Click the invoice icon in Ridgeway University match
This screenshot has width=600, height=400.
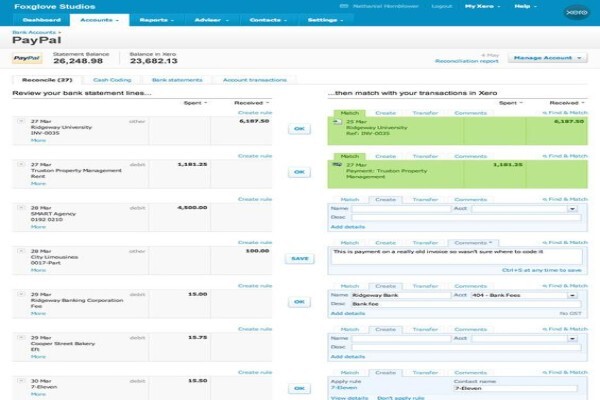tap(337, 122)
